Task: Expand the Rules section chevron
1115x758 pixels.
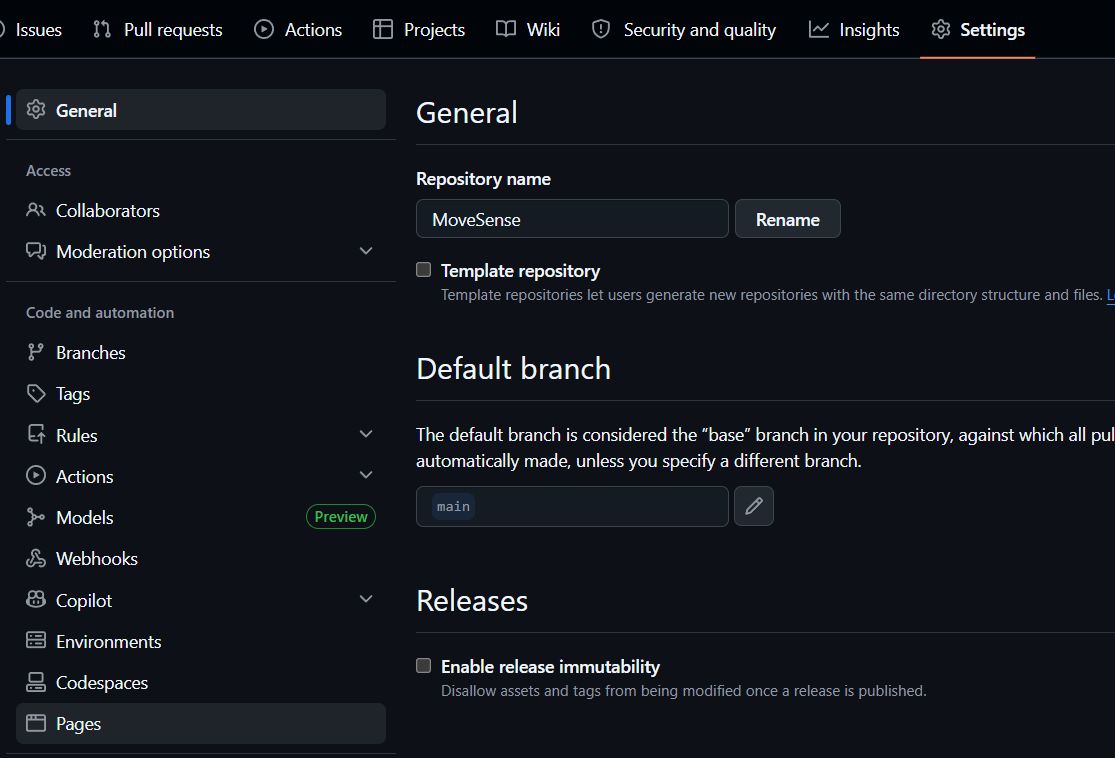Action: (x=366, y=434)
